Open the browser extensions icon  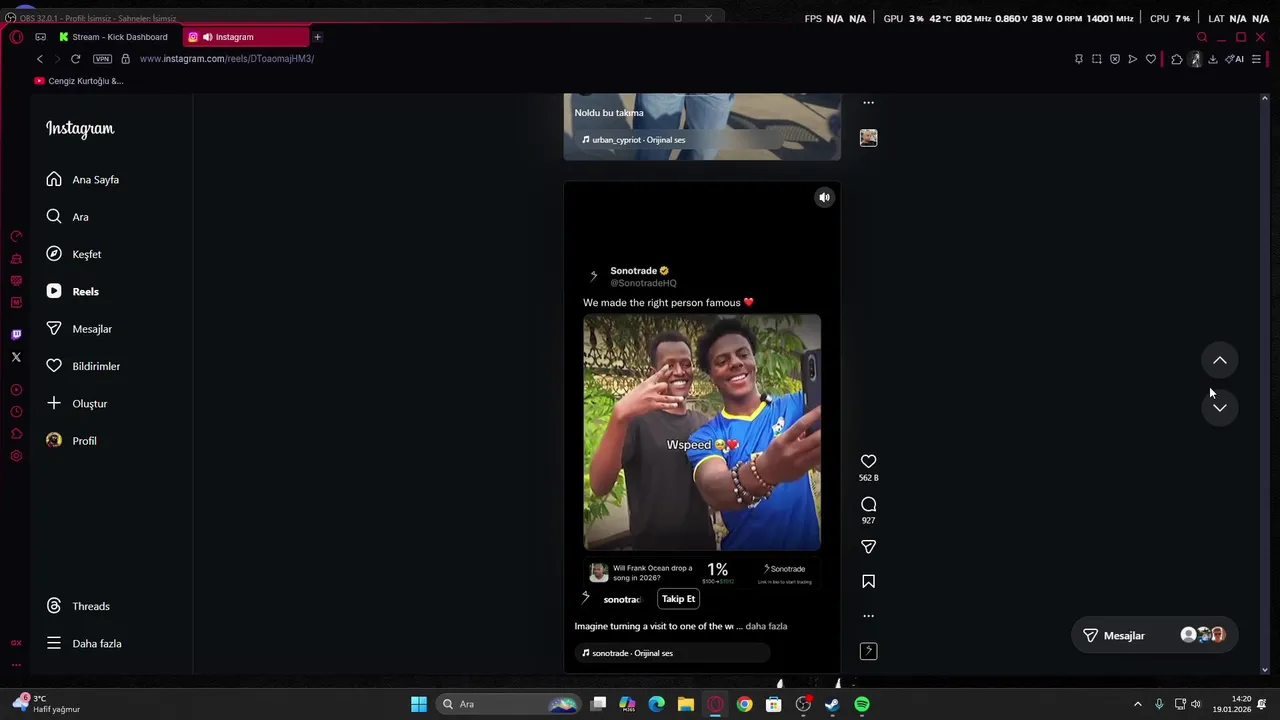1176,59
